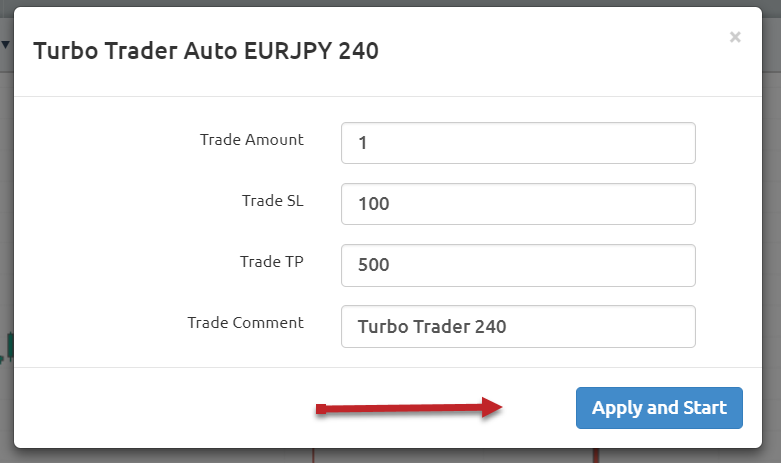Select the Trade SL field containing 100
781x463 pixels.
point(518,204)
